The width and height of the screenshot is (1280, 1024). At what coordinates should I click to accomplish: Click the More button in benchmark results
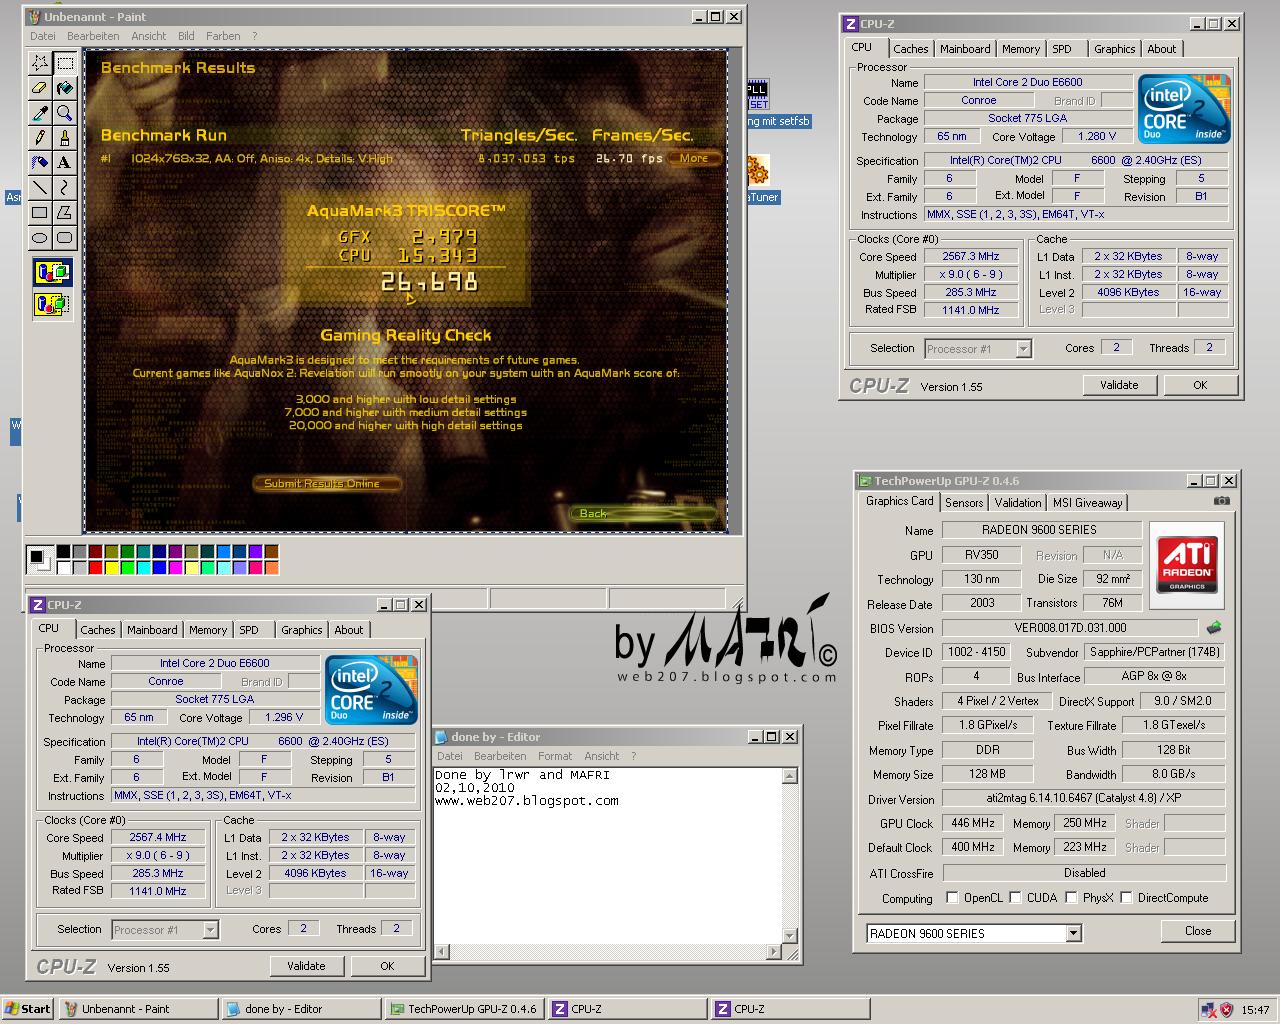(x=693, y=158)
